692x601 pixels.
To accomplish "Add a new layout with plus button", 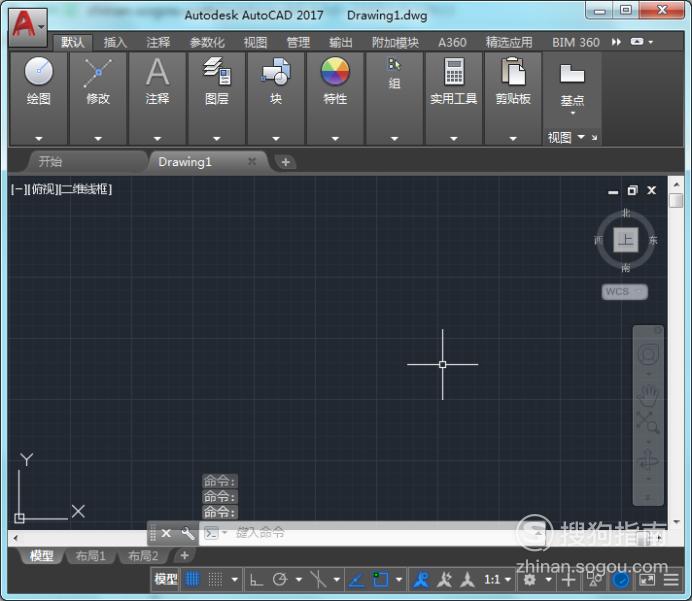I will (x=184, y=556).
